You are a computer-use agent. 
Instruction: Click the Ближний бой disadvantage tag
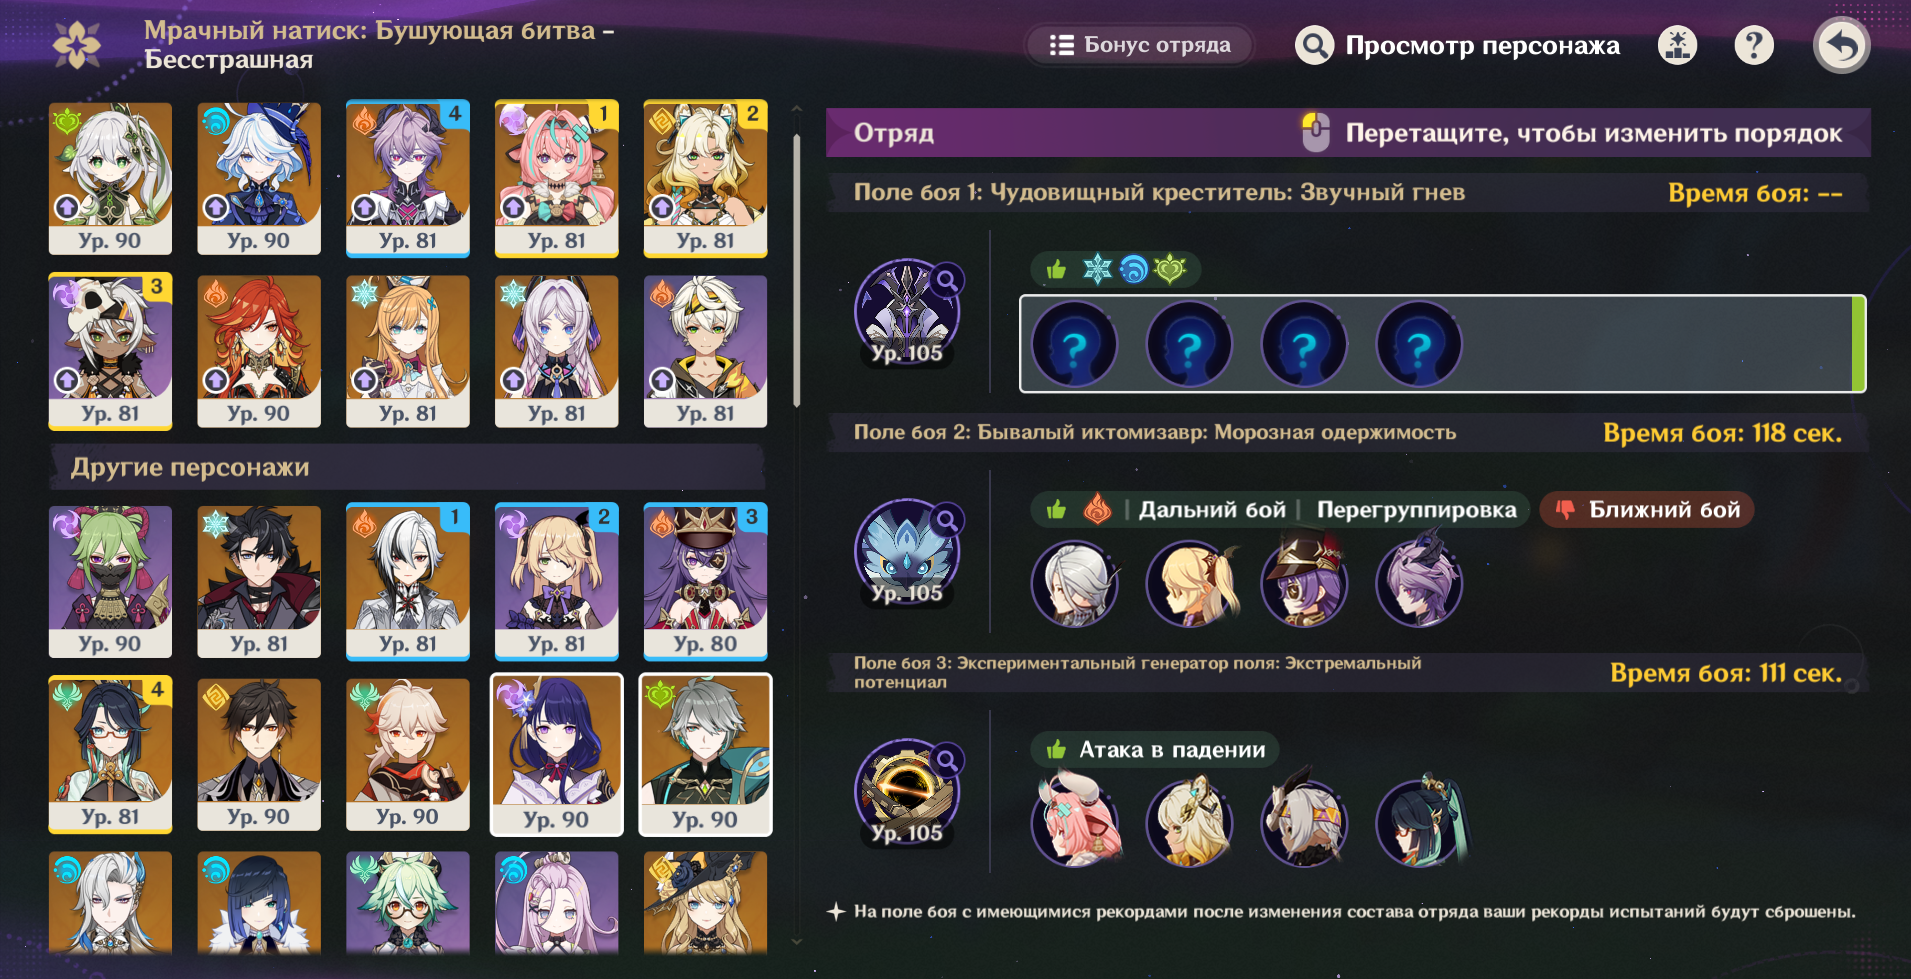[1647, 510]
